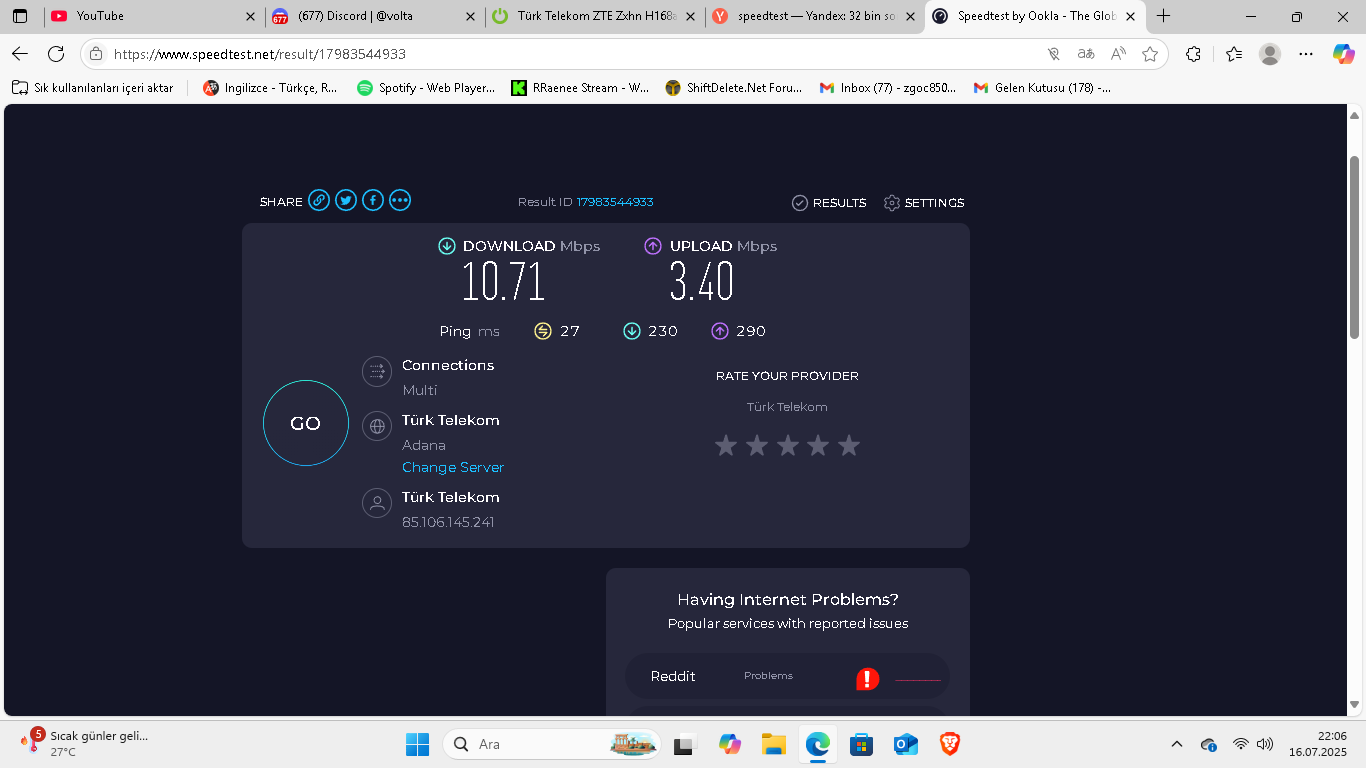Click the page vertical scrollbar

coord(1355,246)
